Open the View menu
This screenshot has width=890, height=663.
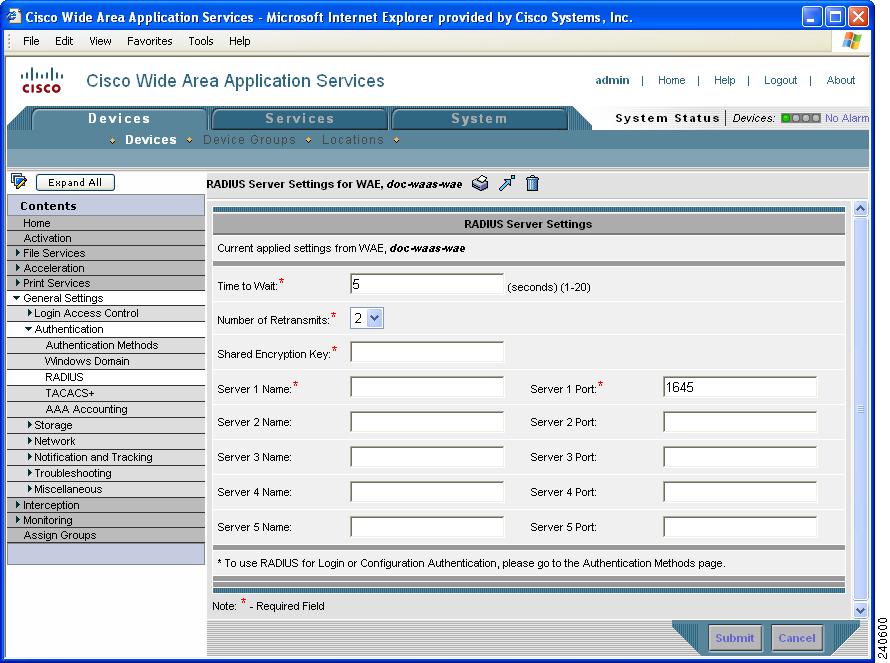pos(100,41)
